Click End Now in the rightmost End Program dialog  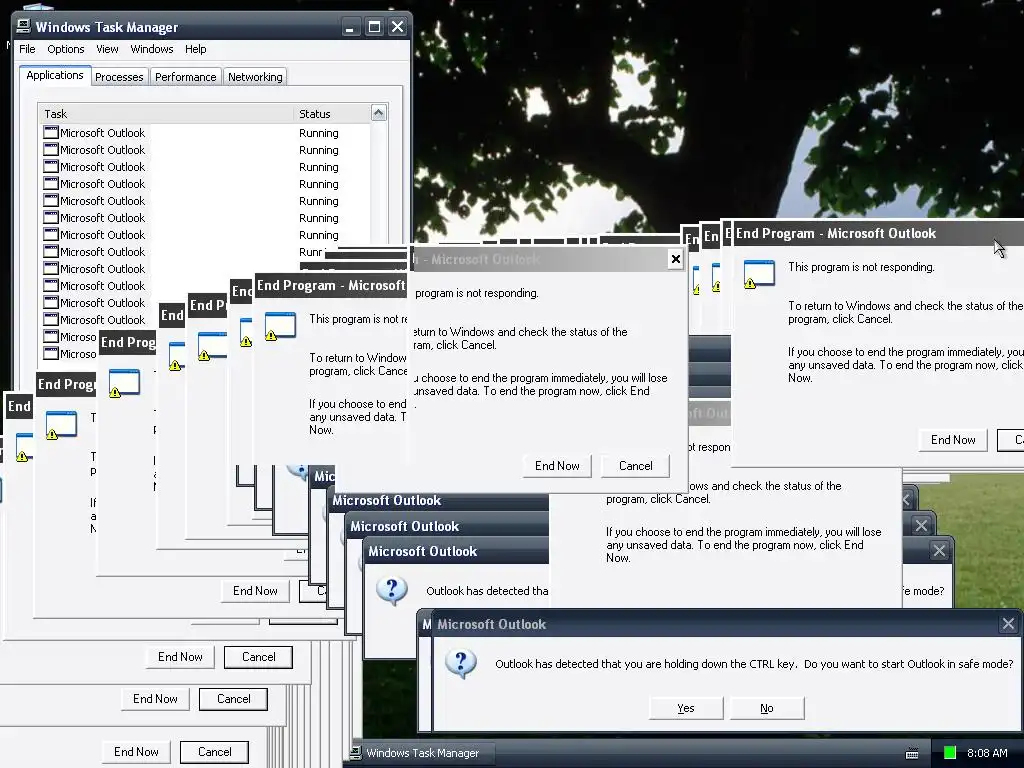[953, 440]
